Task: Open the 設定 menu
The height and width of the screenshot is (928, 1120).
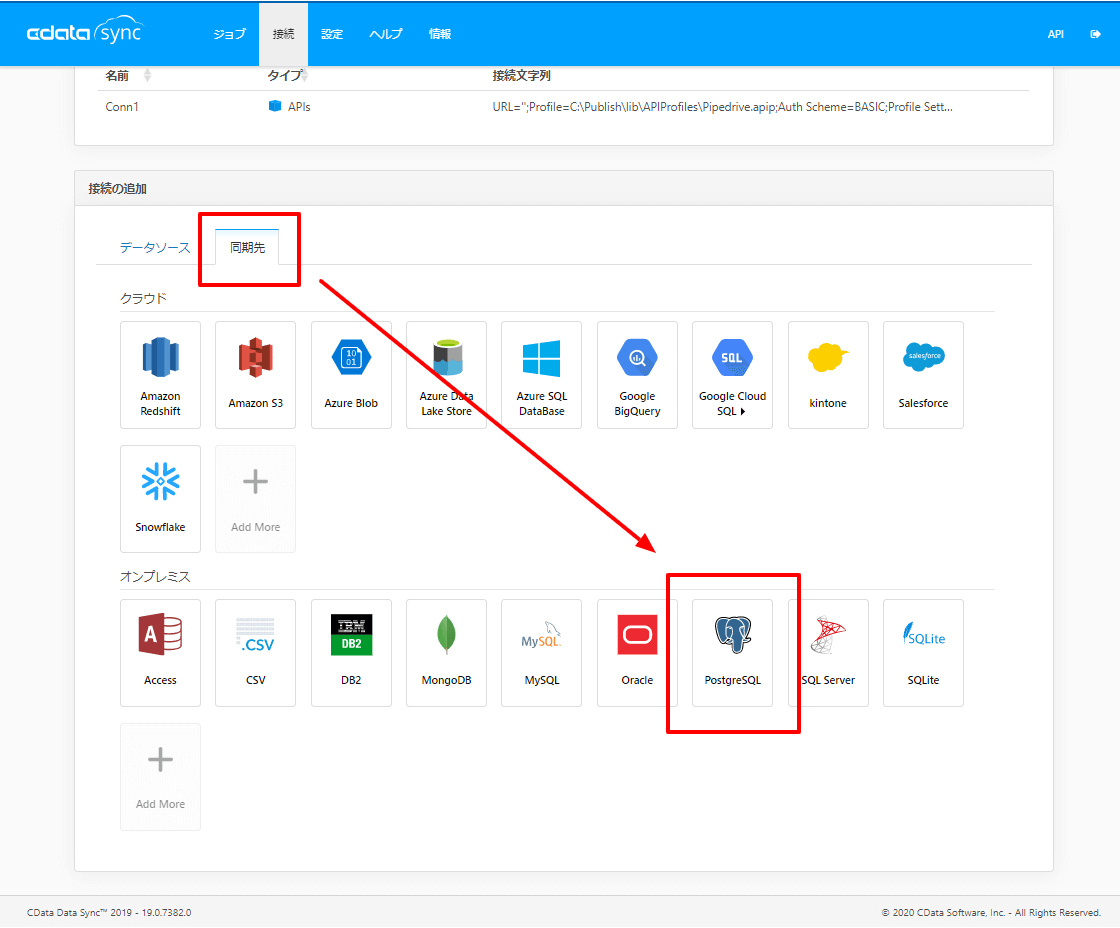Action: (x=332, y=34)
